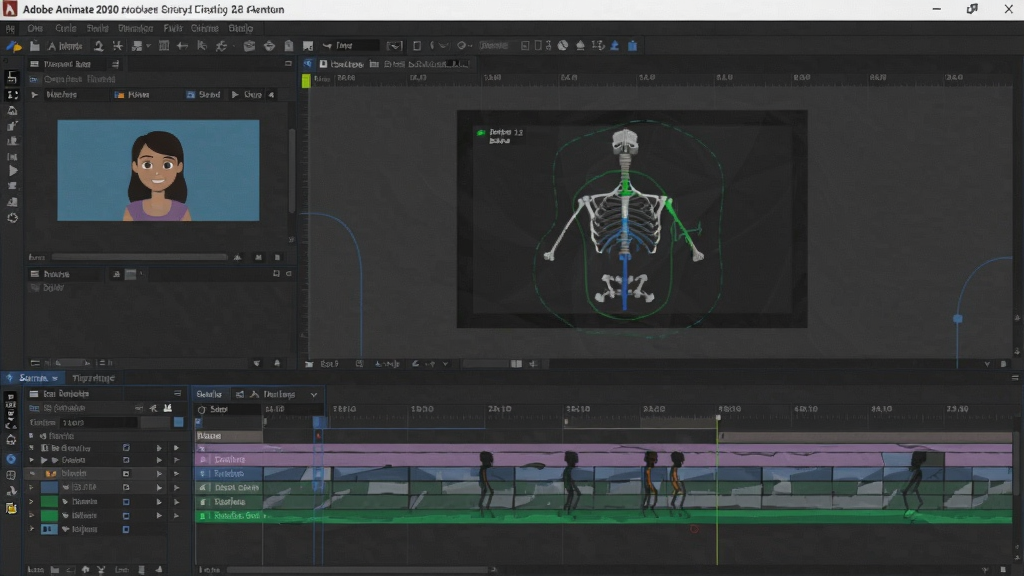
Task: Toggle the checkbox on the orange-icon layer row
Action: [x=126, y=473]
